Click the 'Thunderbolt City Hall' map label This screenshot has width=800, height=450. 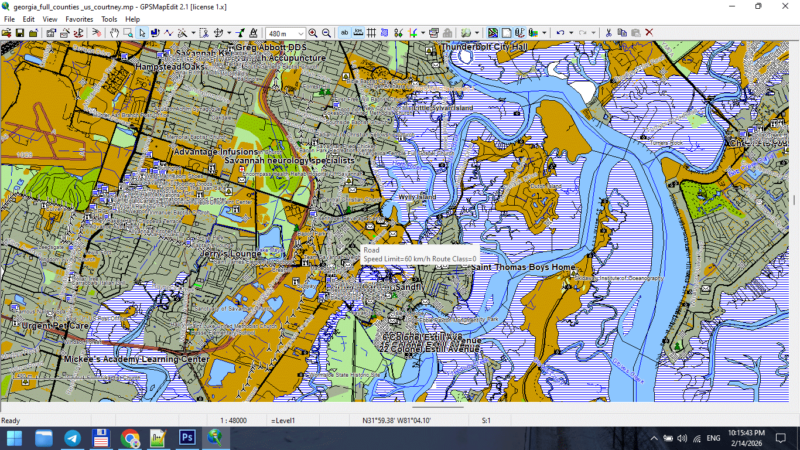coord(484,46)
